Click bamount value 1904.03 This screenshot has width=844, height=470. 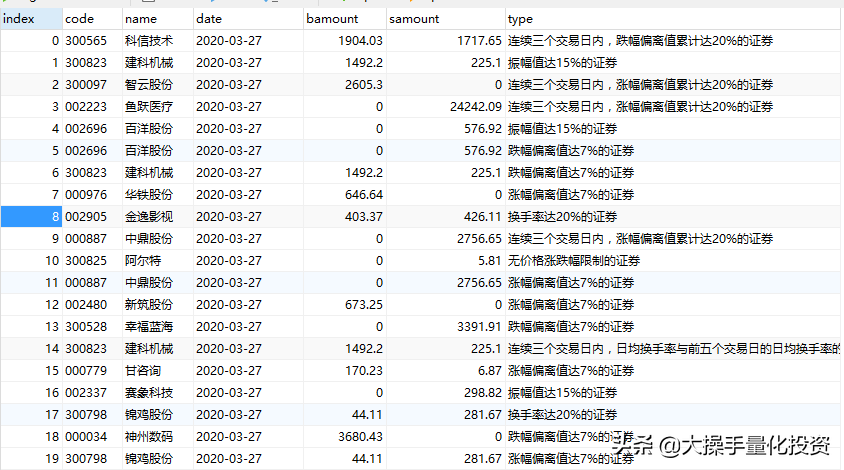click(x=360, y=41)
